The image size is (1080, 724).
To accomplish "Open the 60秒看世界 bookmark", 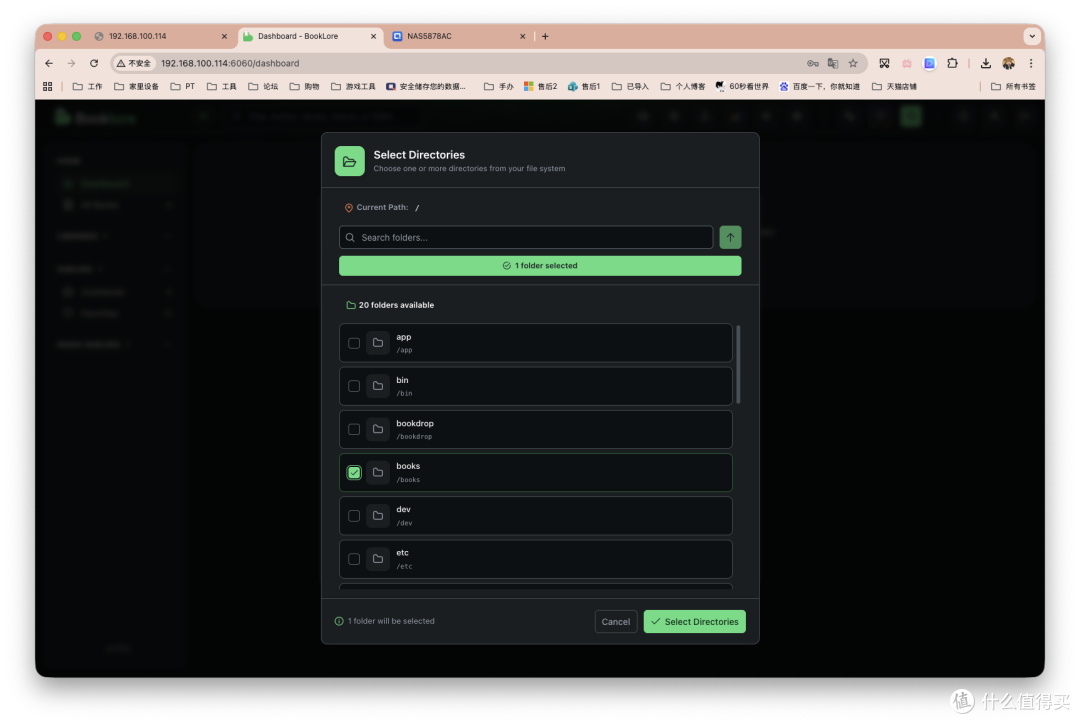I will 742,87.
